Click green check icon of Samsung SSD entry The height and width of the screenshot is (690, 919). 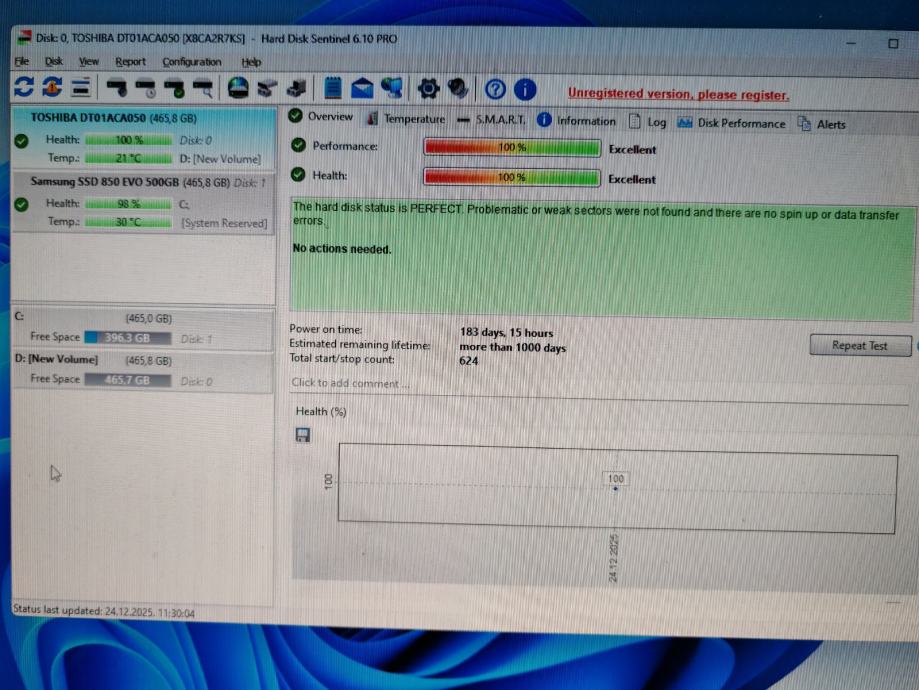[22, 205]
